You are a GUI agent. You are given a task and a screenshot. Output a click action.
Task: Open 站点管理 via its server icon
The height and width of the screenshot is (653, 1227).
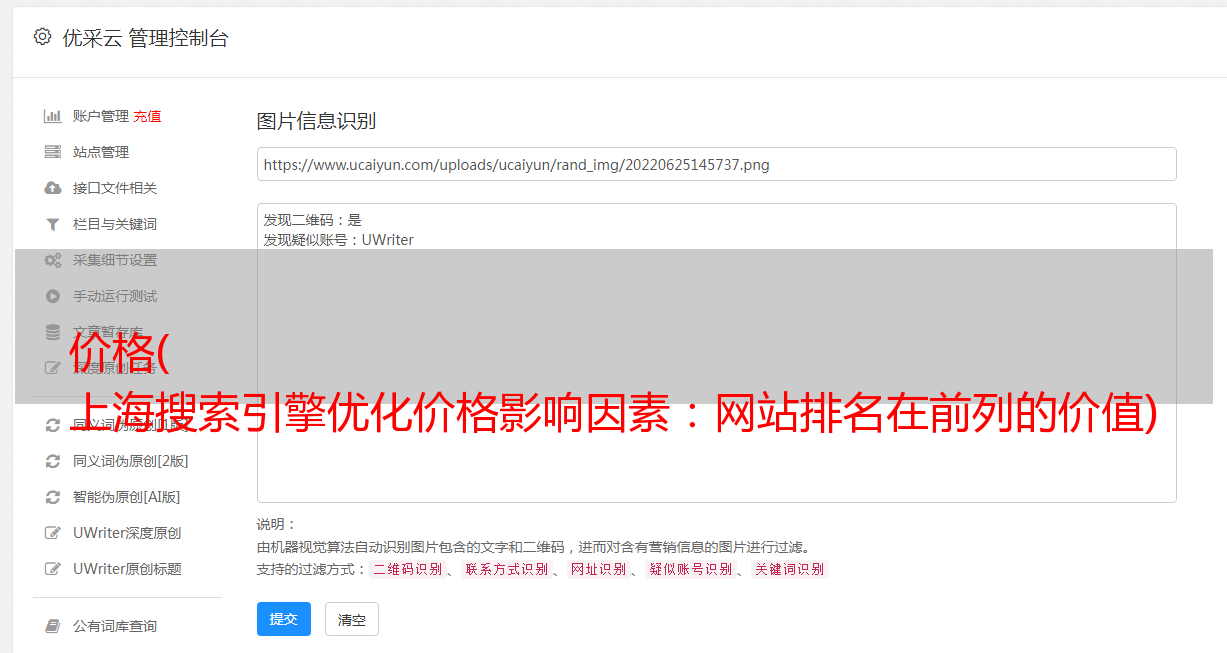coord(53,152)
